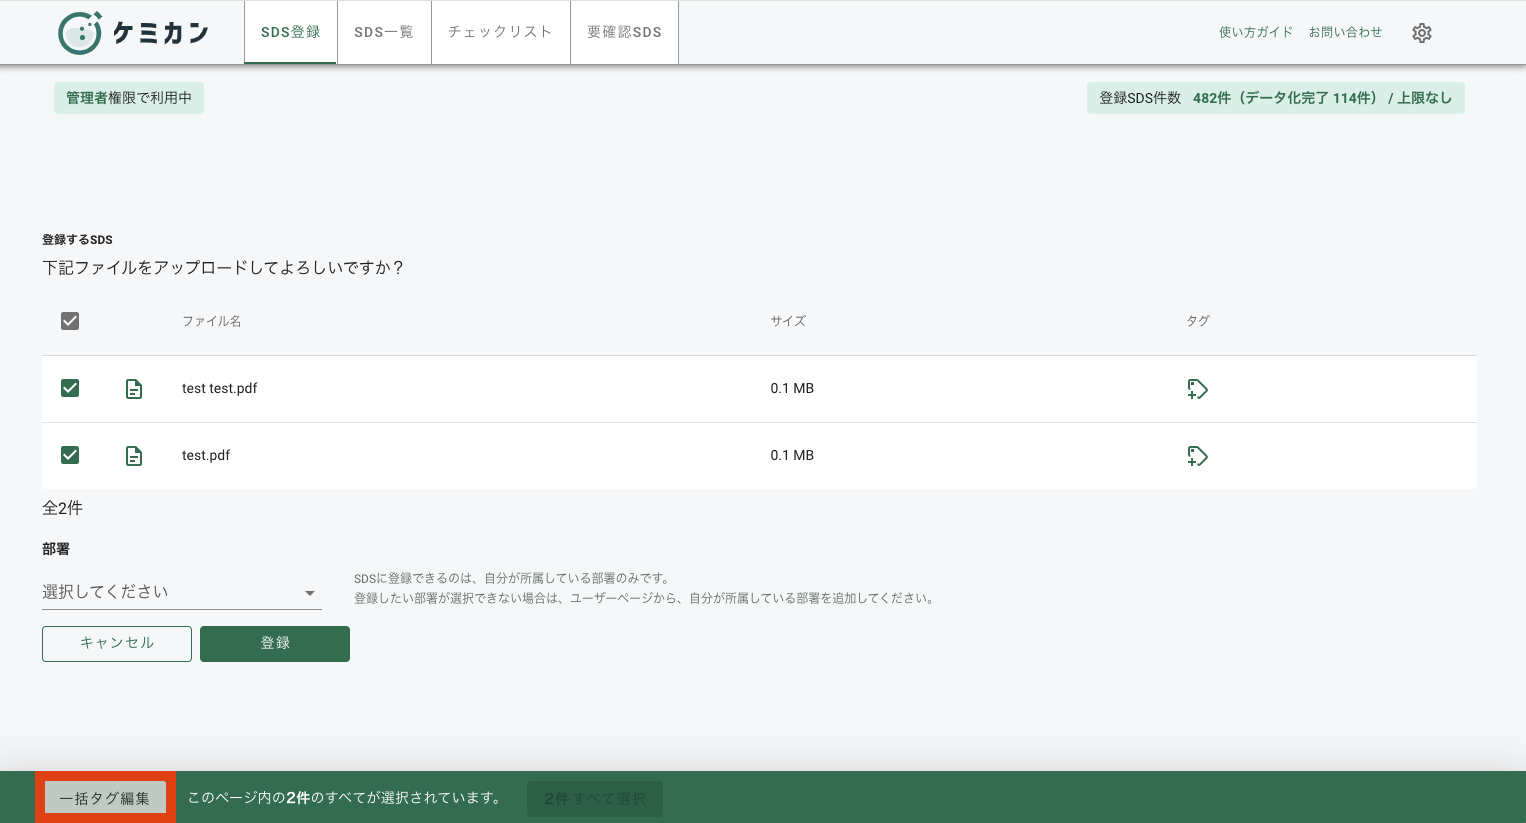Viewport: 1526px width, 823px height.
Task: Open the お問い合わせ link
Action: (x=1345, y=32)
